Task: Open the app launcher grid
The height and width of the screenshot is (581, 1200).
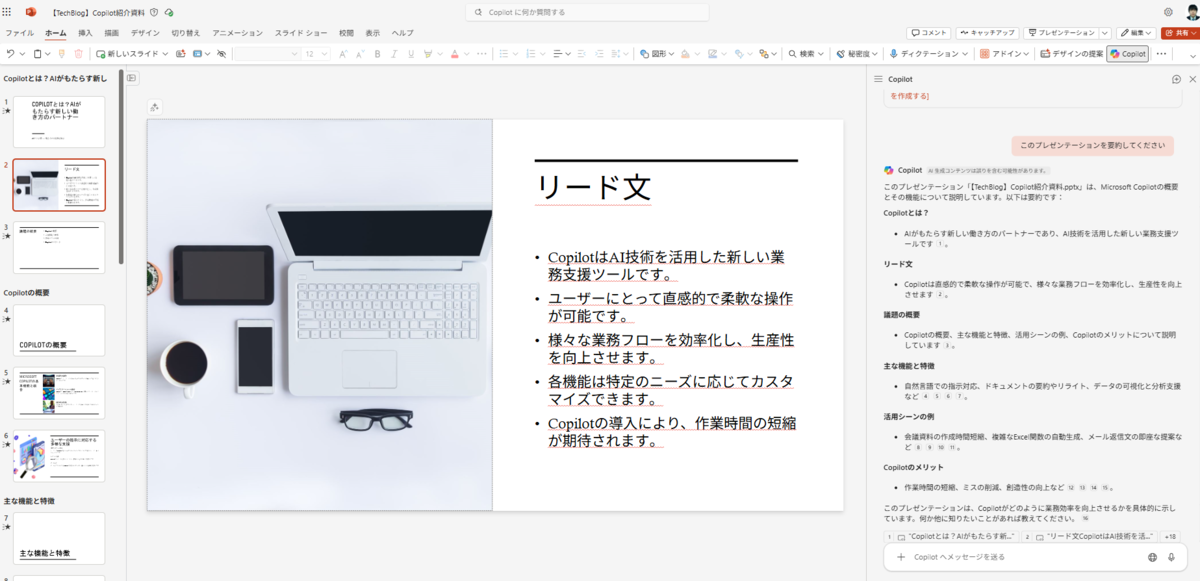Action: (8, 12)
